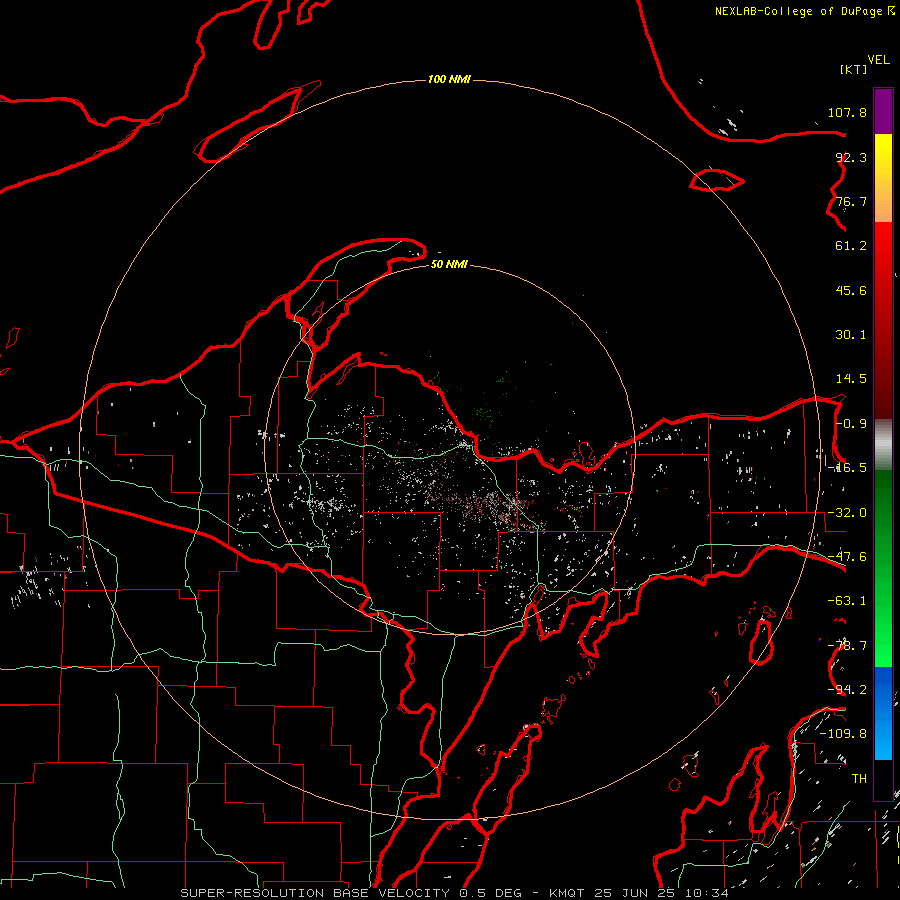The height and width of the screenshot is (900, 900).
Task: Select the 14.5 legend value
Action: pos(851,379)
